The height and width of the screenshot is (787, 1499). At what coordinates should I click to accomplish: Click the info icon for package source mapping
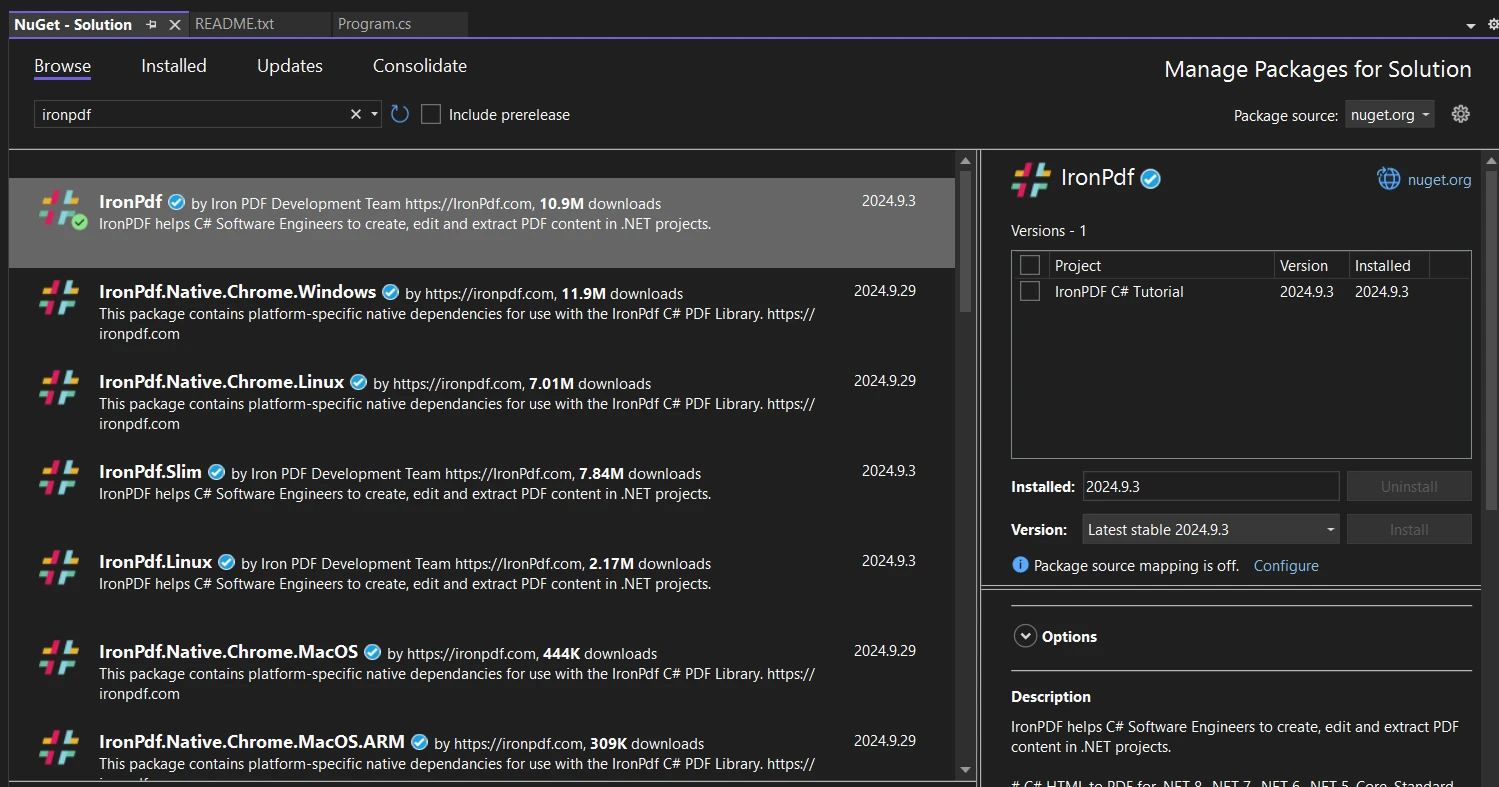tap(1020, 565)
